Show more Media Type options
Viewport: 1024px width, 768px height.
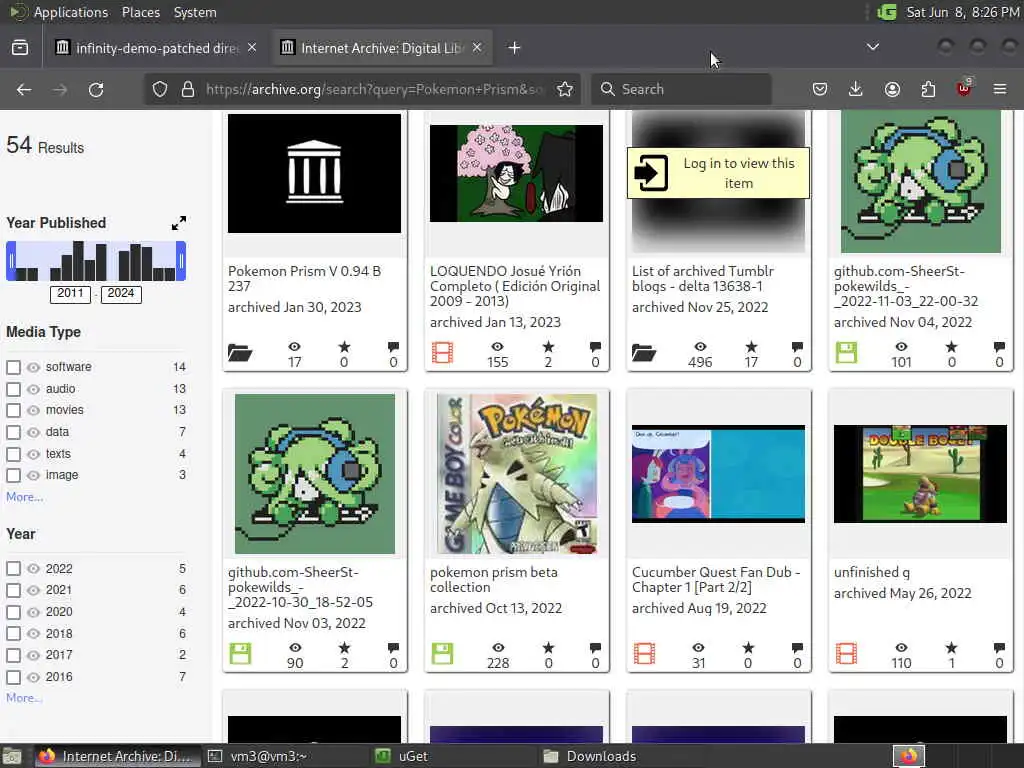point(24,497)
